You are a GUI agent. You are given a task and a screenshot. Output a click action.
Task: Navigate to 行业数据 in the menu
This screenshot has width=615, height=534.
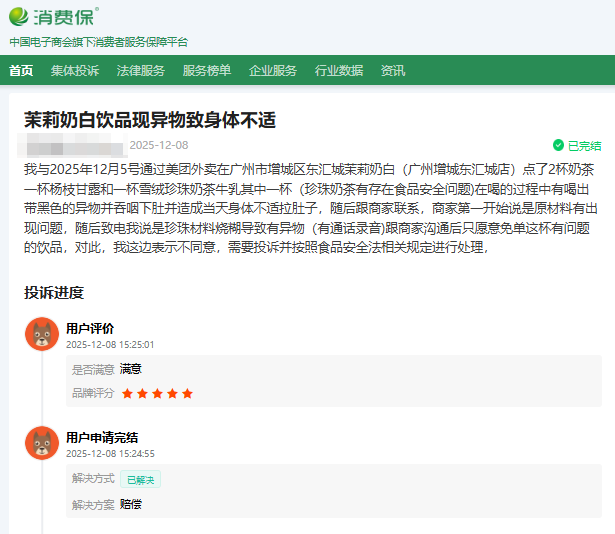tap(339, 70)
